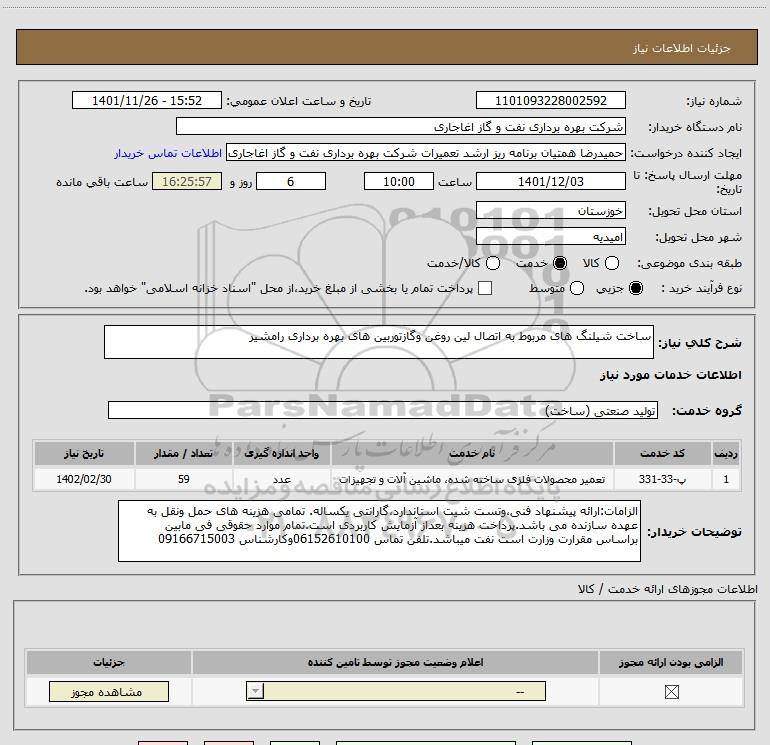The image size is (770, 745).
Task: Click the واحد اندازه گیری column header
Action: click(x=282, y=453)
